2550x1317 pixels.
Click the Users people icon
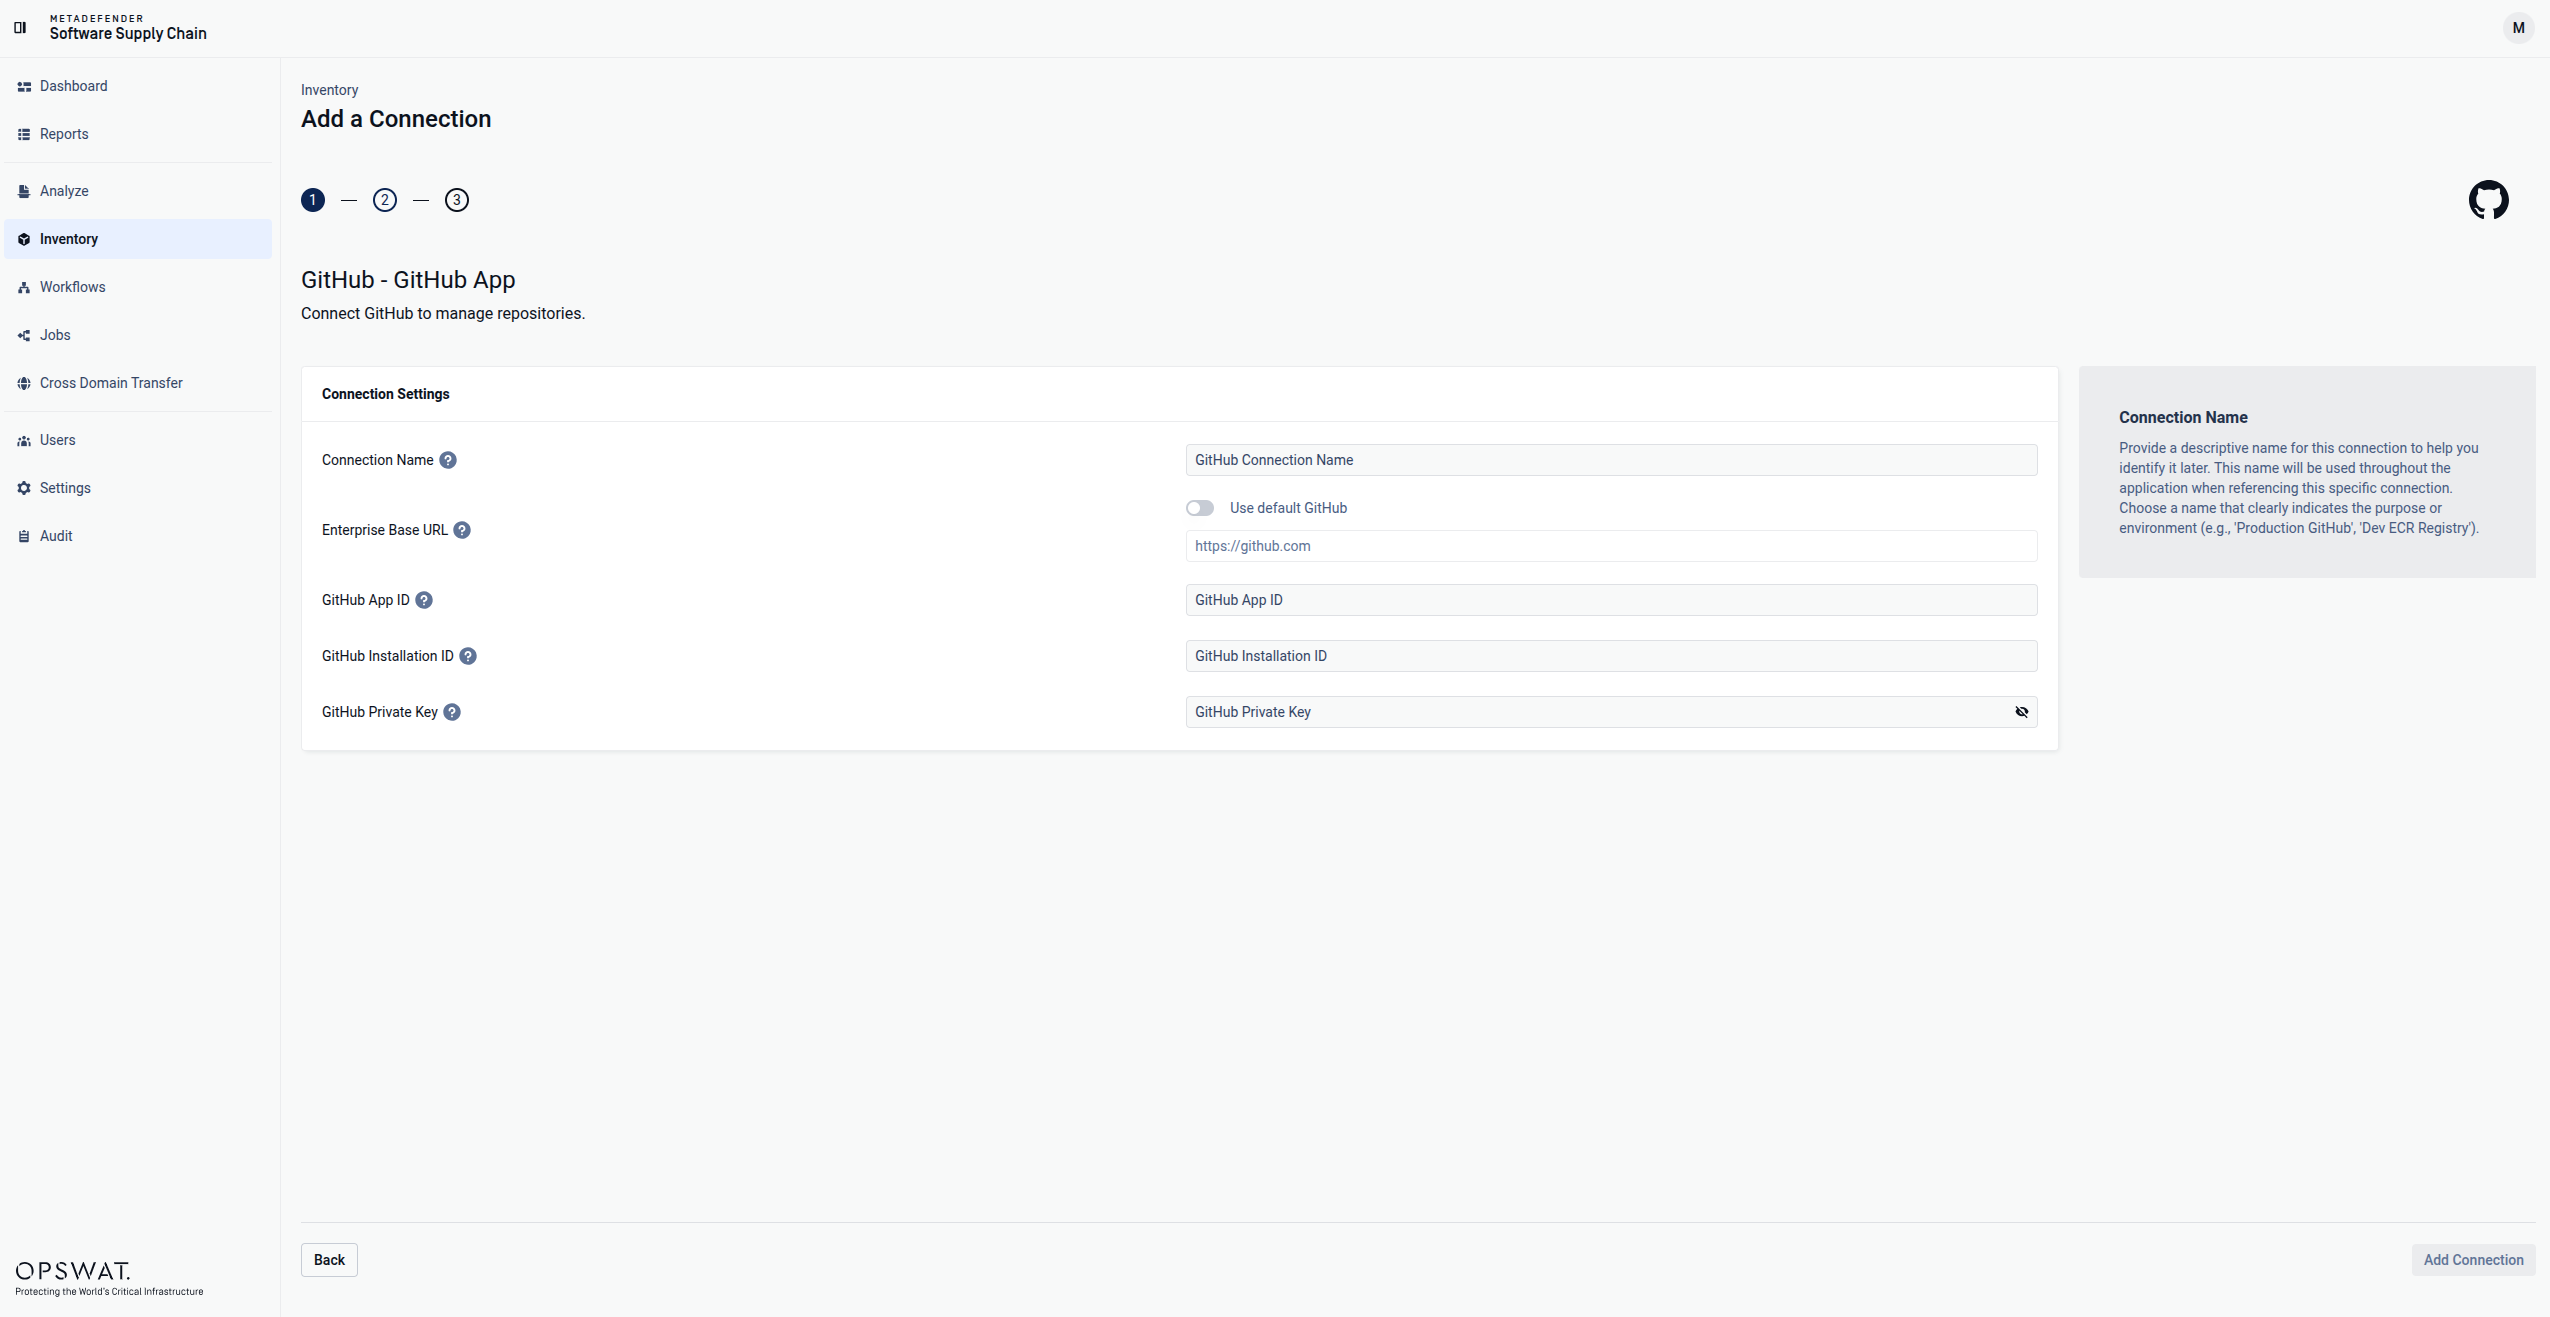point(24,441)
